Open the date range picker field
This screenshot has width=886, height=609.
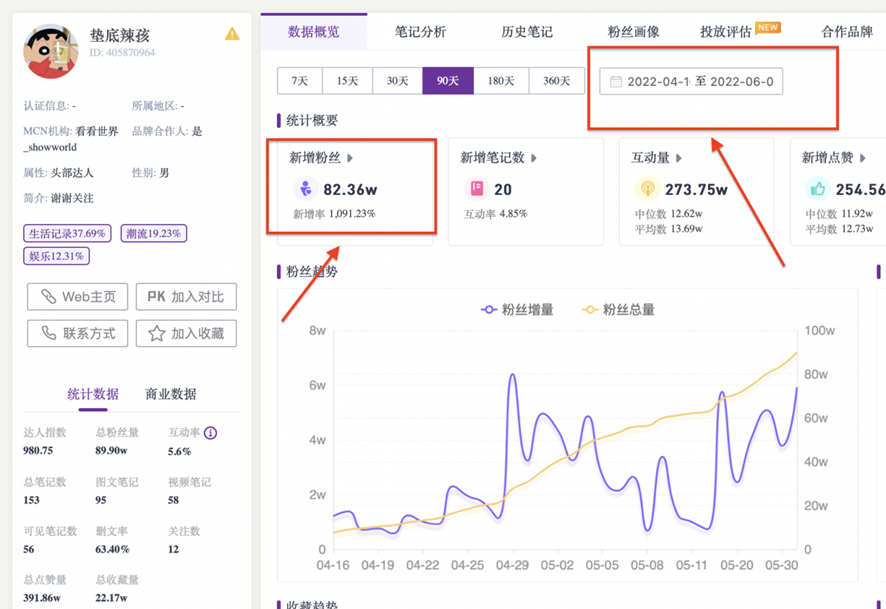(x=690, y=81)
